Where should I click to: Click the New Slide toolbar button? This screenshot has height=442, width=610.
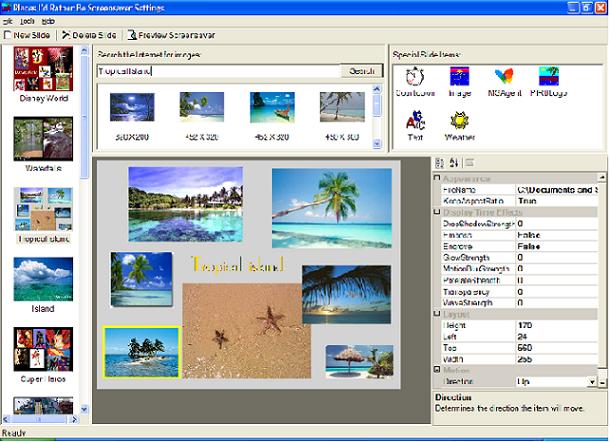click(x=27, y=35)
